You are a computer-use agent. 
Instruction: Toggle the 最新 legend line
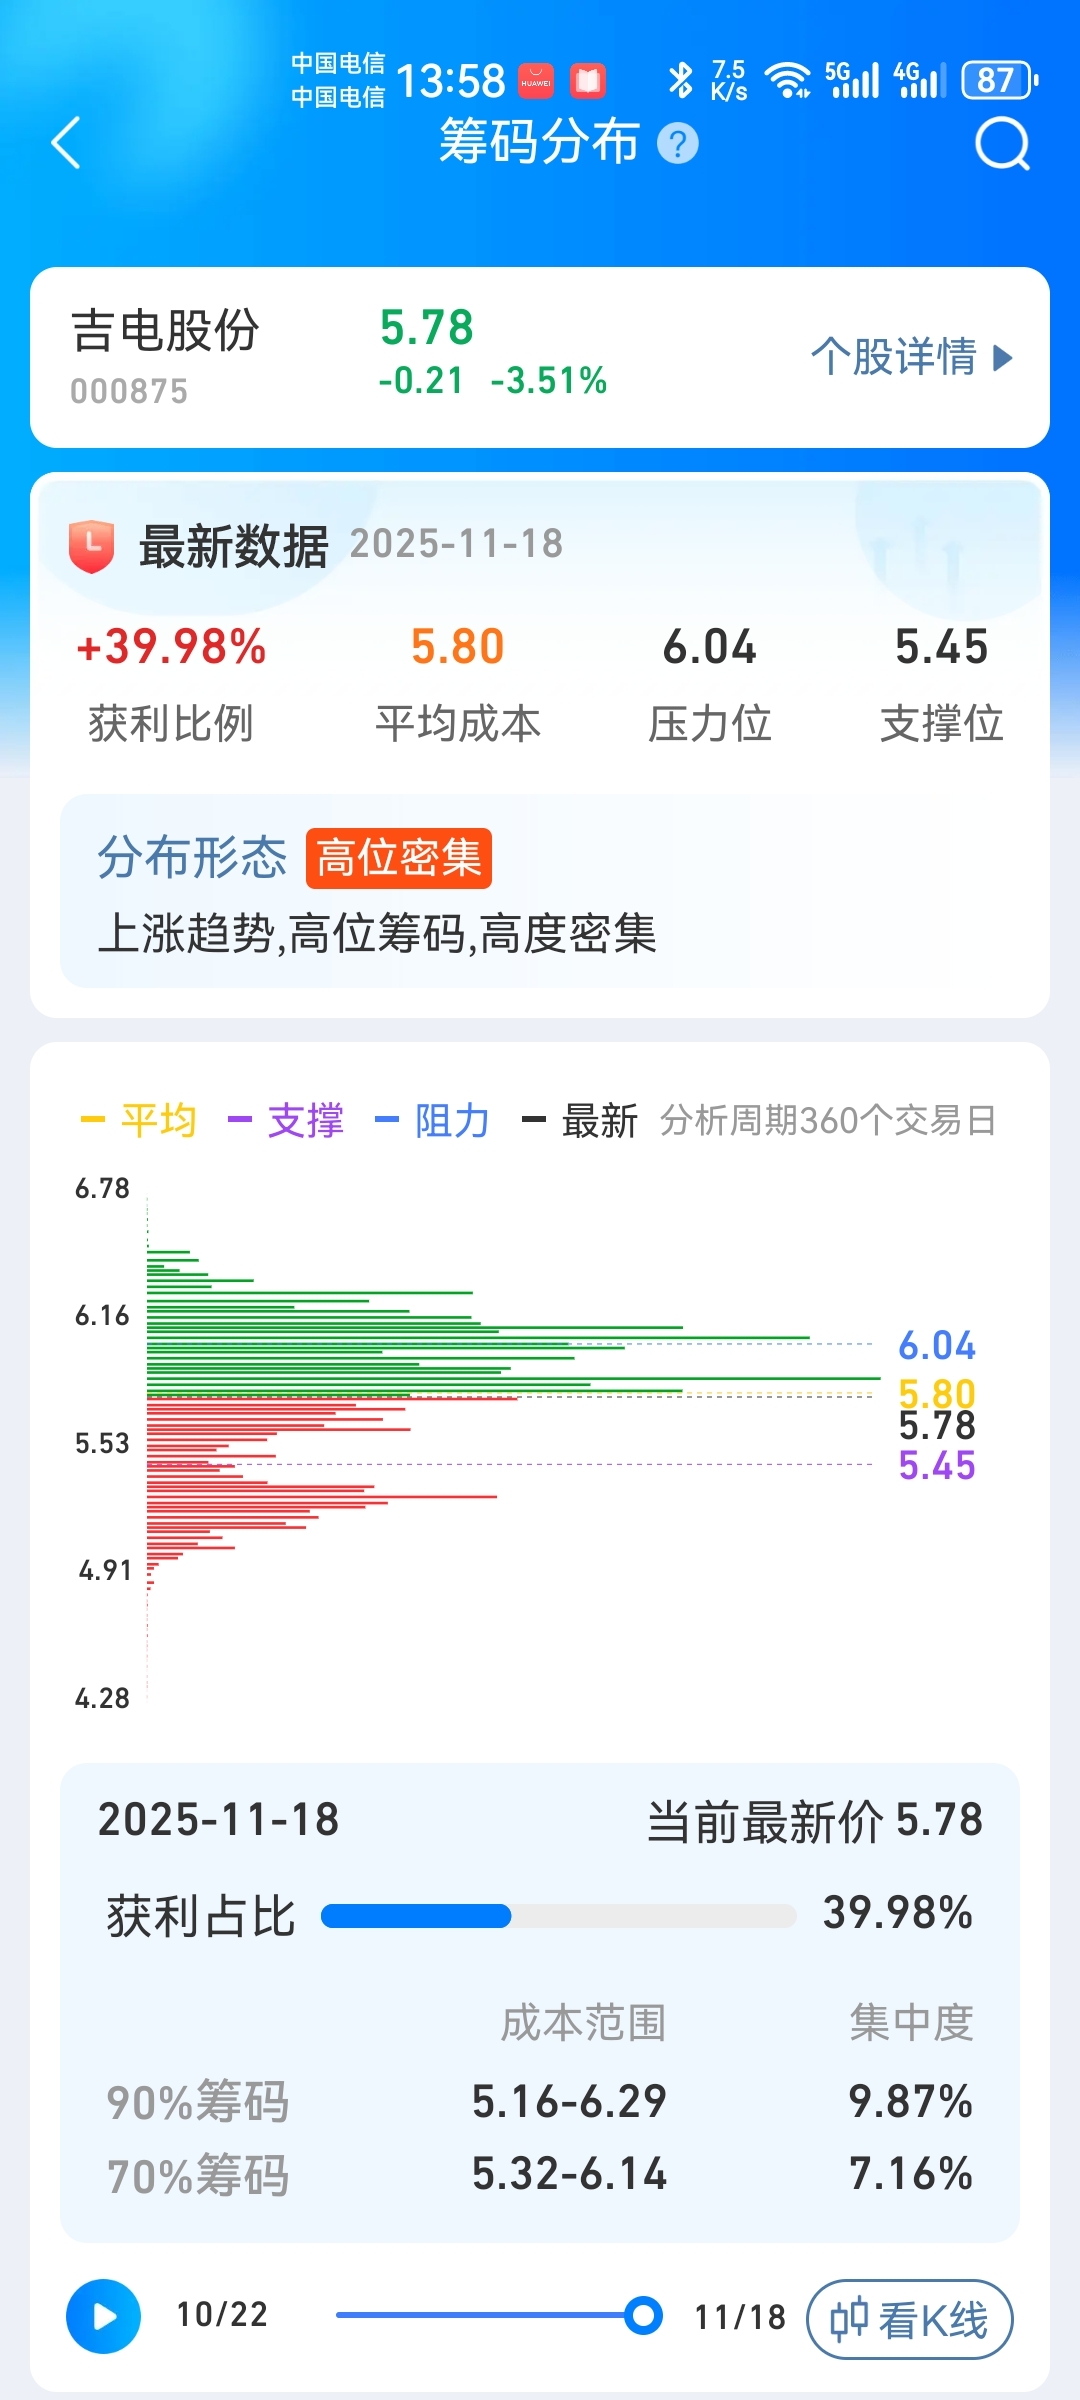[580, 1120]
